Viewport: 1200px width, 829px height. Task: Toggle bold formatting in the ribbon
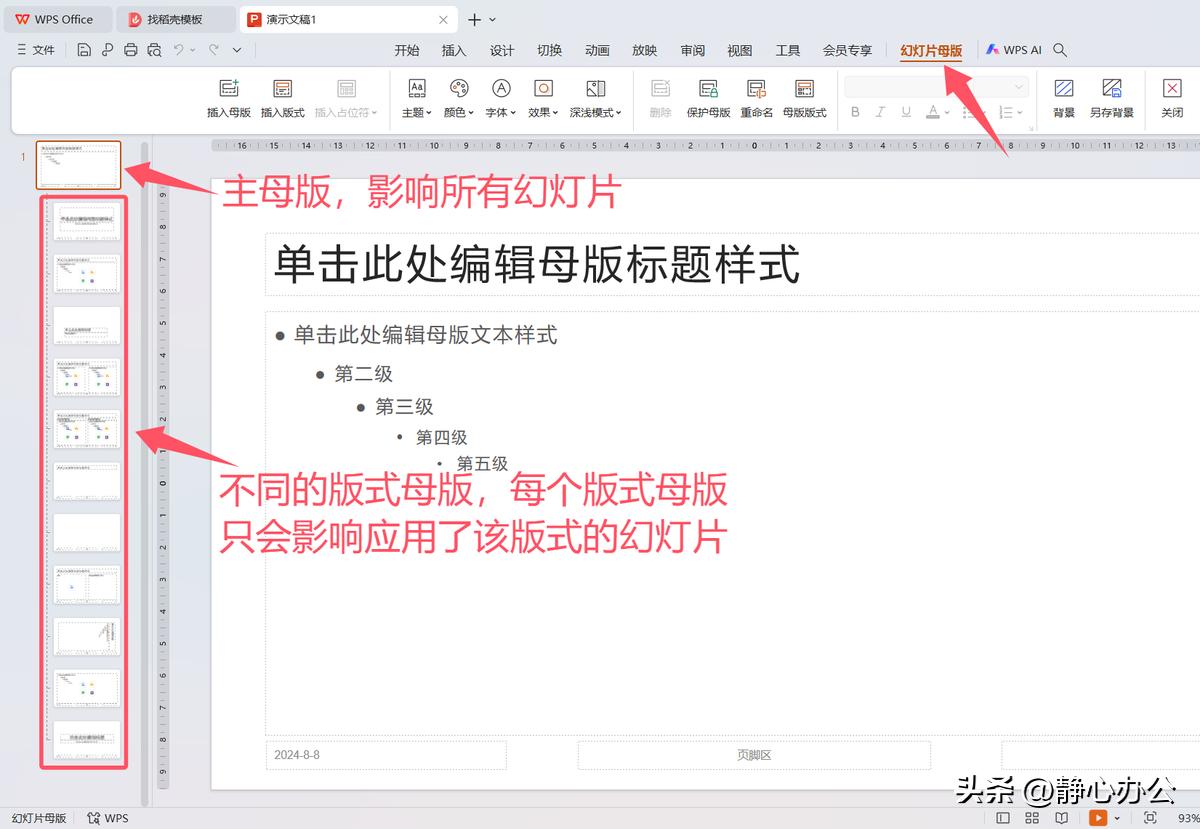coord(856,112)
